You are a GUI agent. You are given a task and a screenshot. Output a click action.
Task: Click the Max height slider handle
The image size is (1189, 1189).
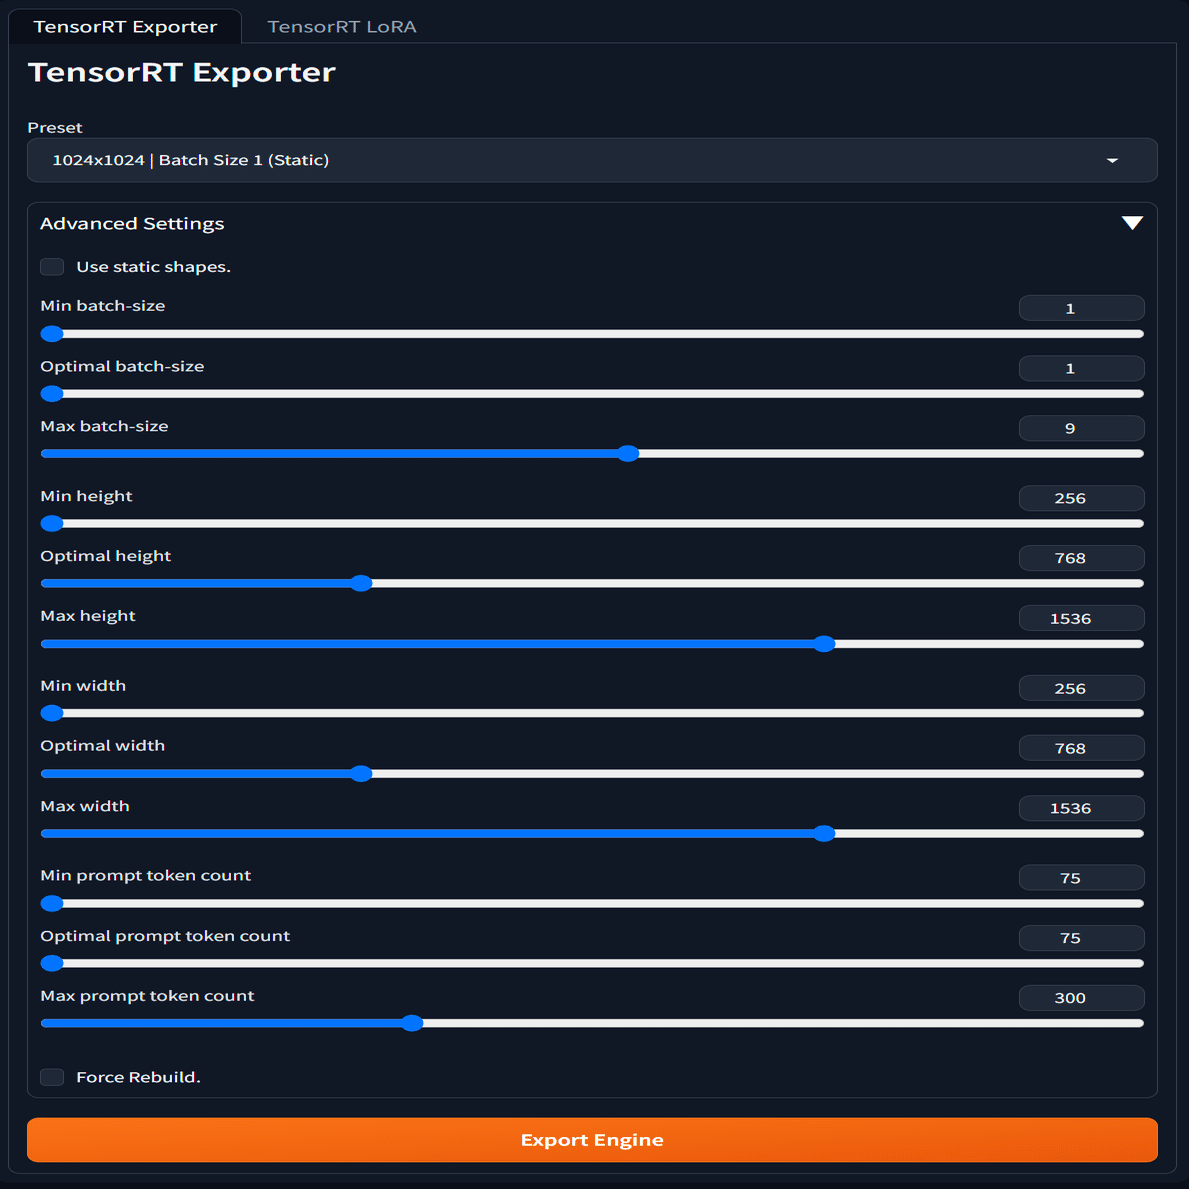(824, 644)
